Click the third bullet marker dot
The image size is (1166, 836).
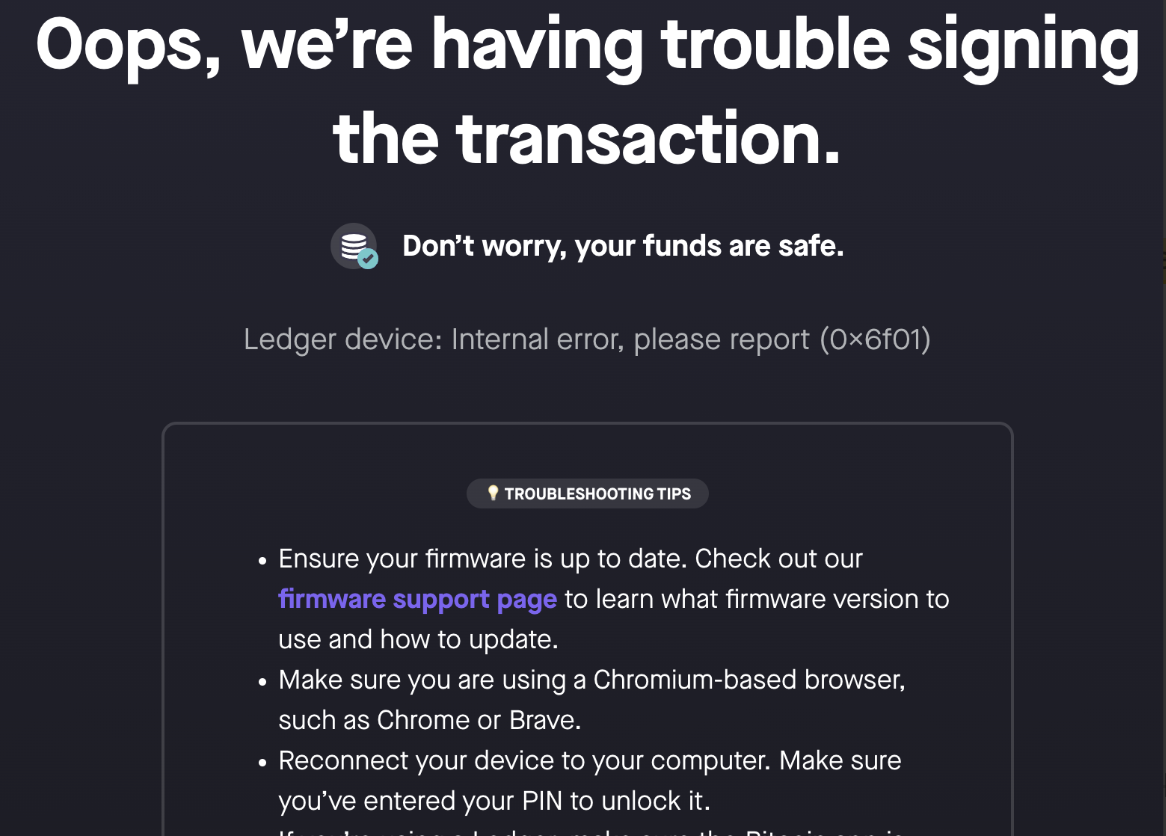pyautogui.click(x=261, y=762)
